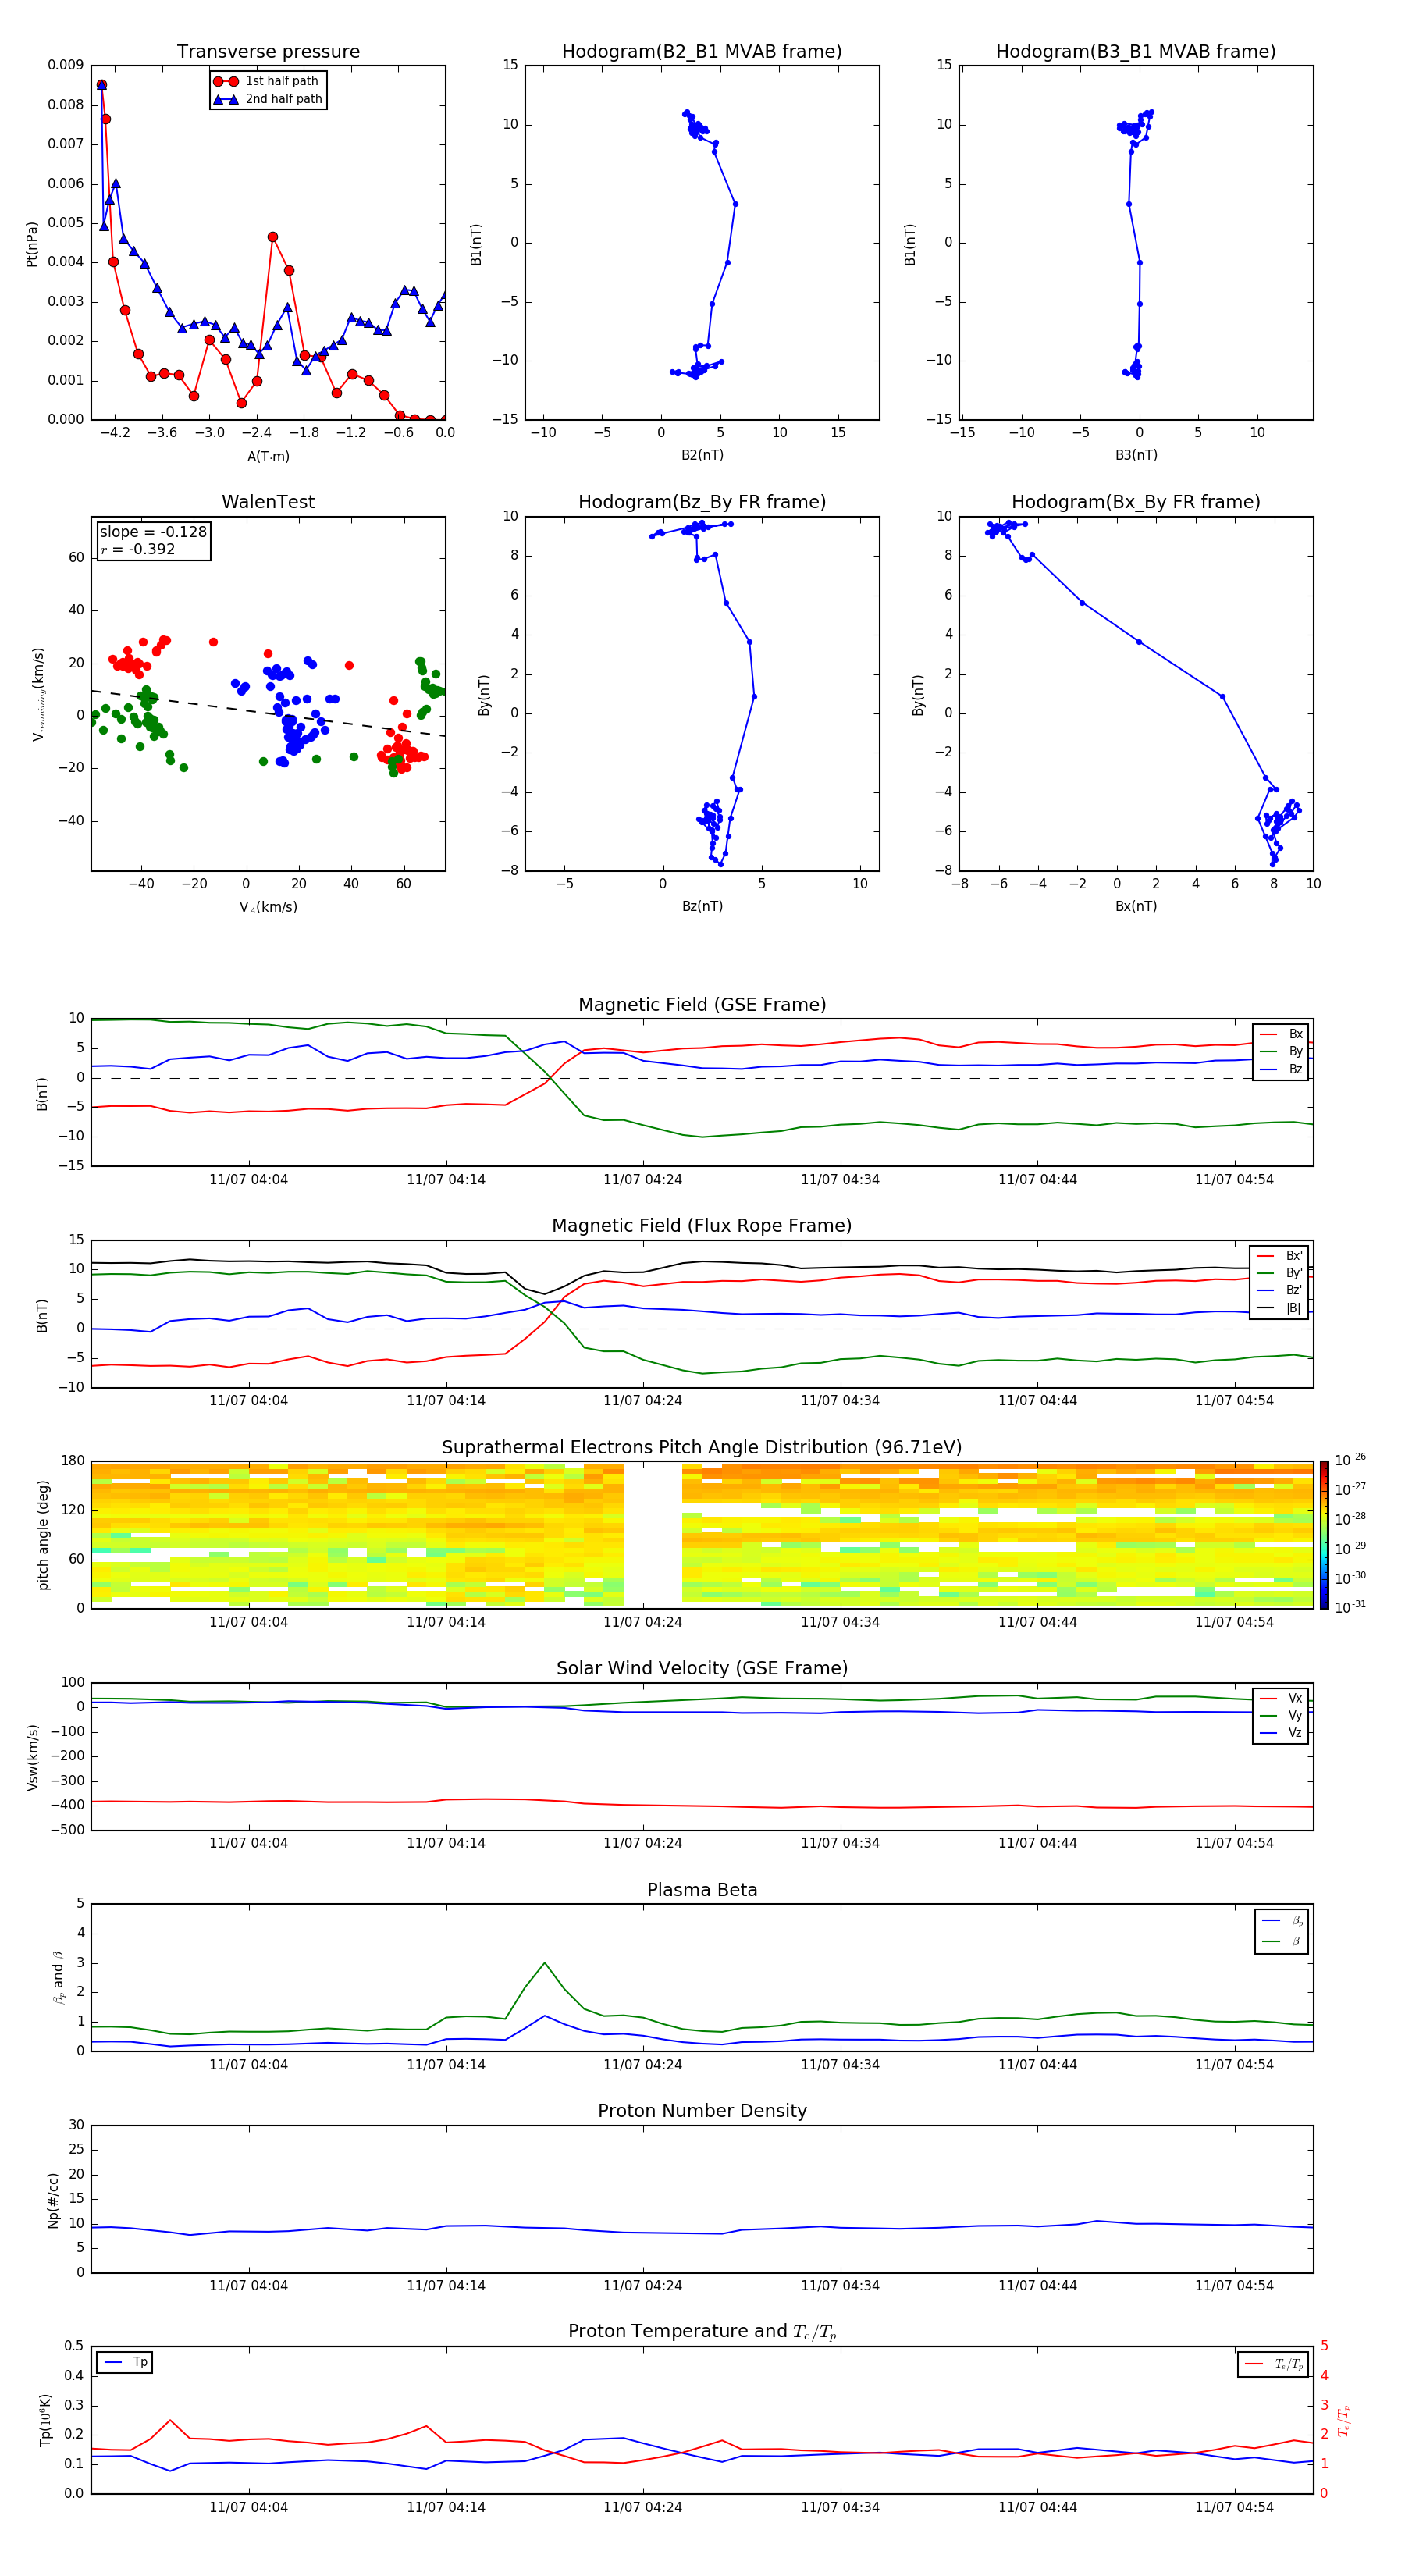Click "11/07 04:54" tick under Proton Temperature plot

tap(1234, 2507)
